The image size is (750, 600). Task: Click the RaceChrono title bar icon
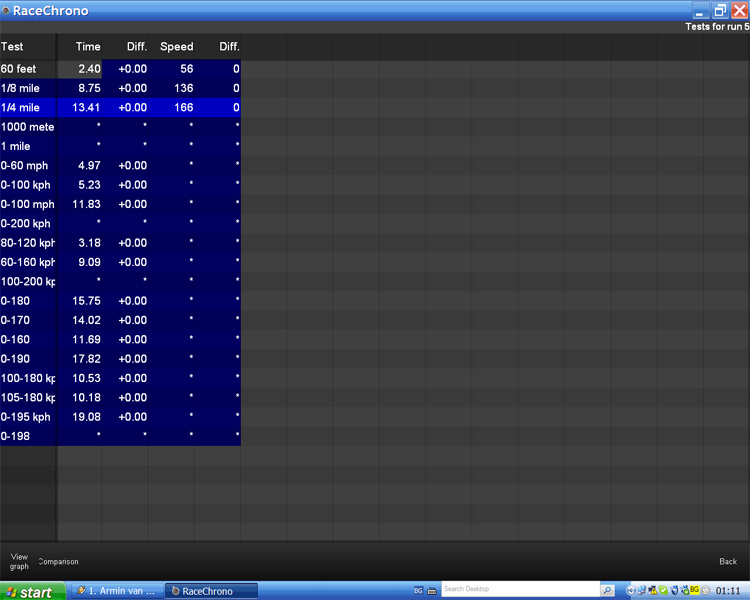(x=6, y=11)
